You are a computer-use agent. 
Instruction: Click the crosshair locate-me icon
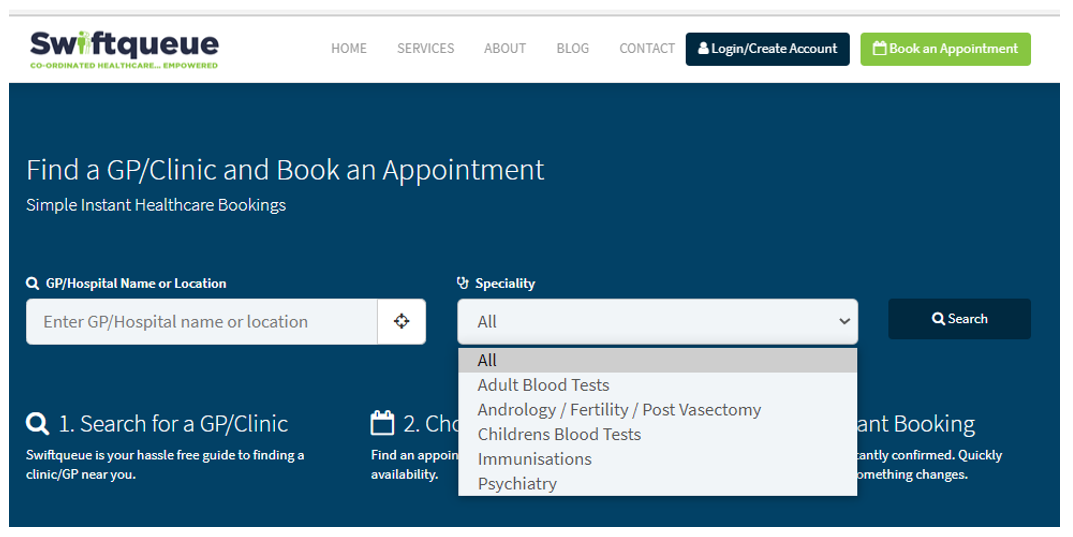(x=402, y=321)
